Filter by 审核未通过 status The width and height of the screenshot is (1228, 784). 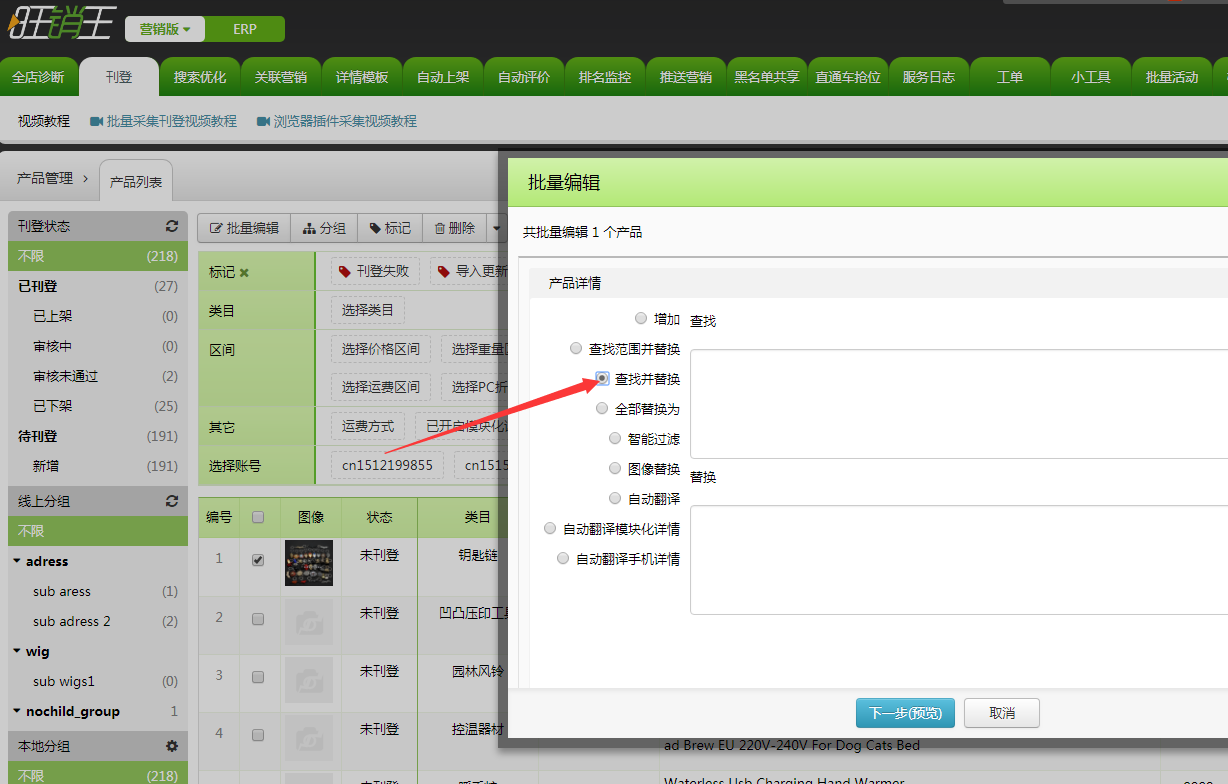[97, 376]
